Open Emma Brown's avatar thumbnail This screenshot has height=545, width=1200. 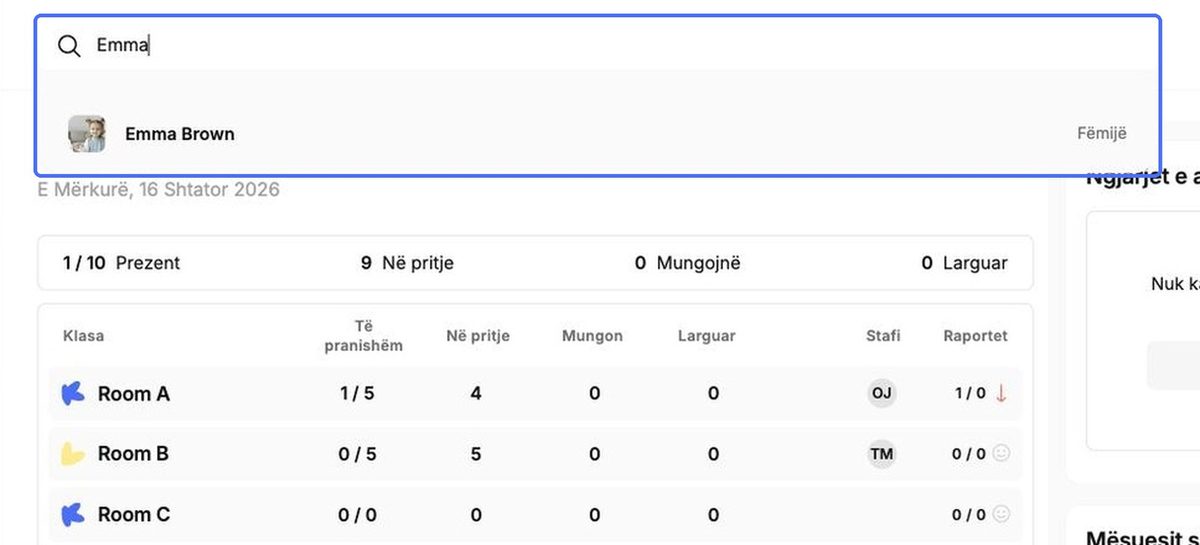click(x=87, y=134)
